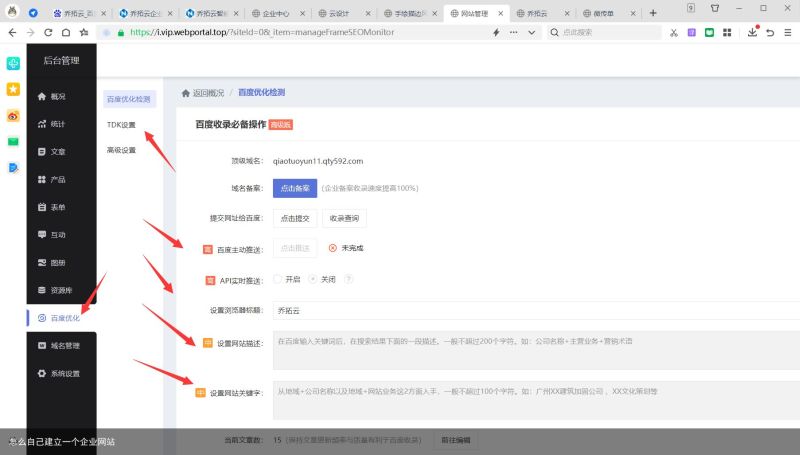Open the 互动 interaction section
800x455 pixels.
[52, 235]
